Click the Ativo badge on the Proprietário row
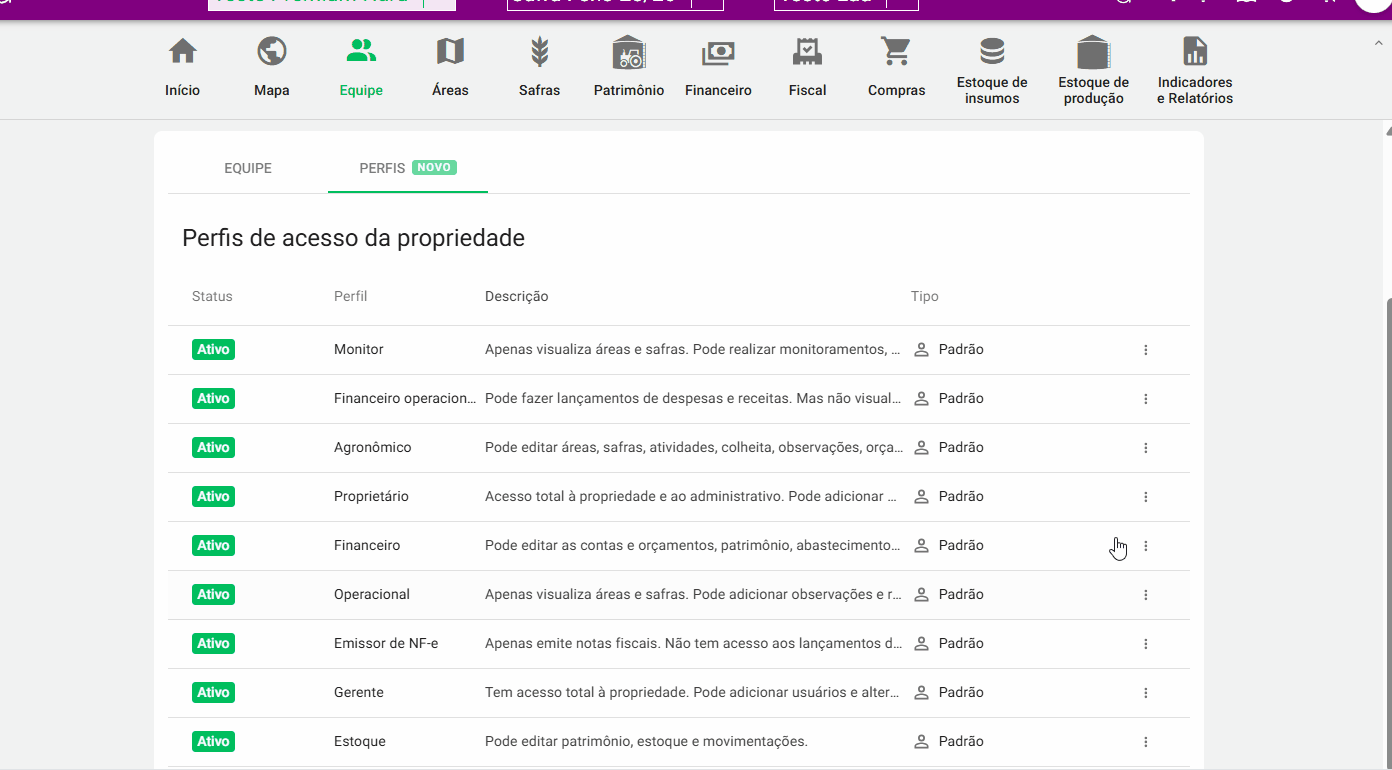The width and height of the screenshot is (1392, 770). 213,496
